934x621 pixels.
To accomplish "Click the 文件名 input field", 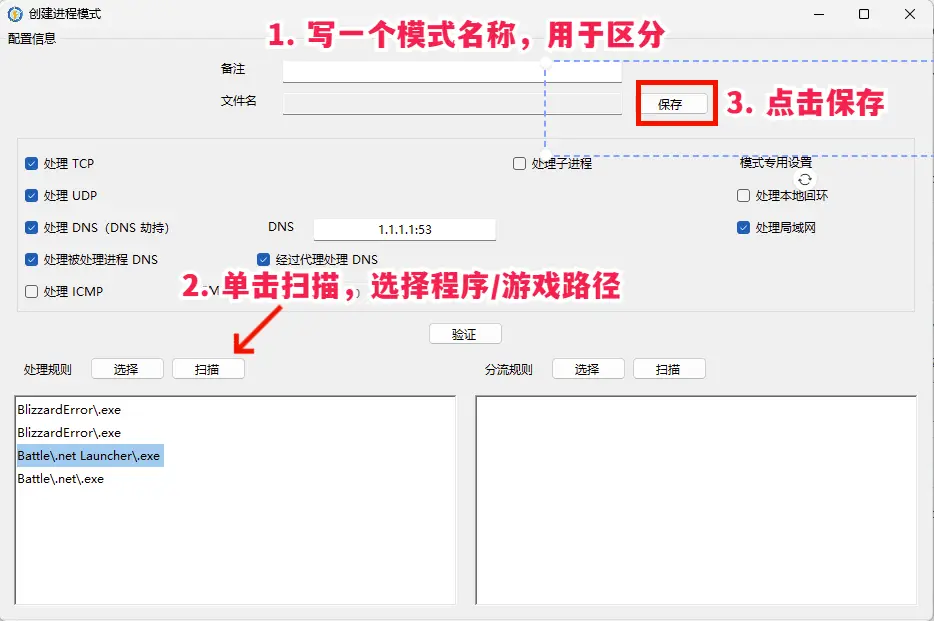I will point(452,104).
